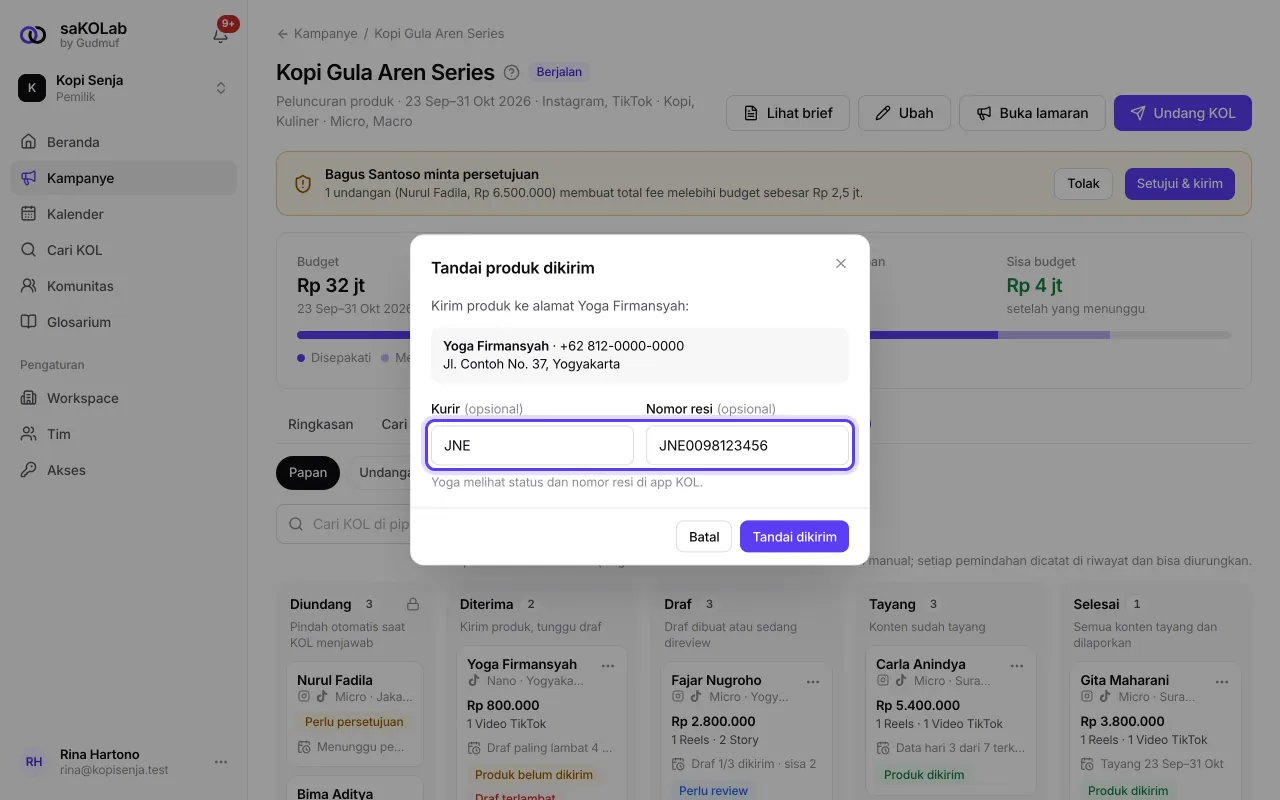Select the Papan view pill
The height and width of the screenshot is (800, 1280).
pos(308,473)
